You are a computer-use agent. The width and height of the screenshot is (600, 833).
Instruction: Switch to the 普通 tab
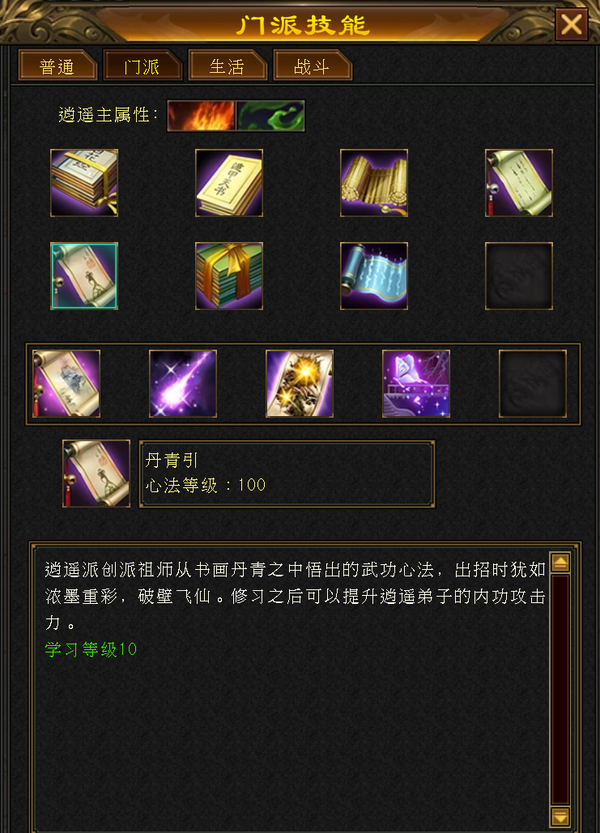tap(57, 65)
